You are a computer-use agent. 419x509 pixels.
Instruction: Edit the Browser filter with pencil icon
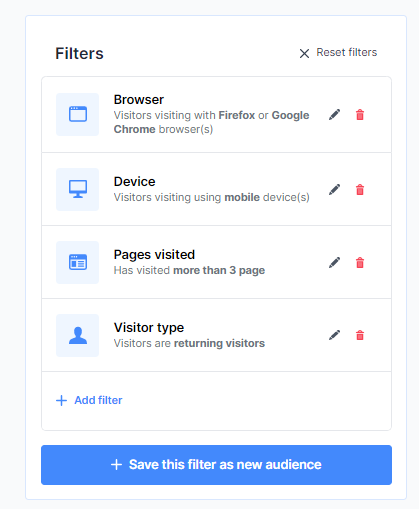pos(334,115)
